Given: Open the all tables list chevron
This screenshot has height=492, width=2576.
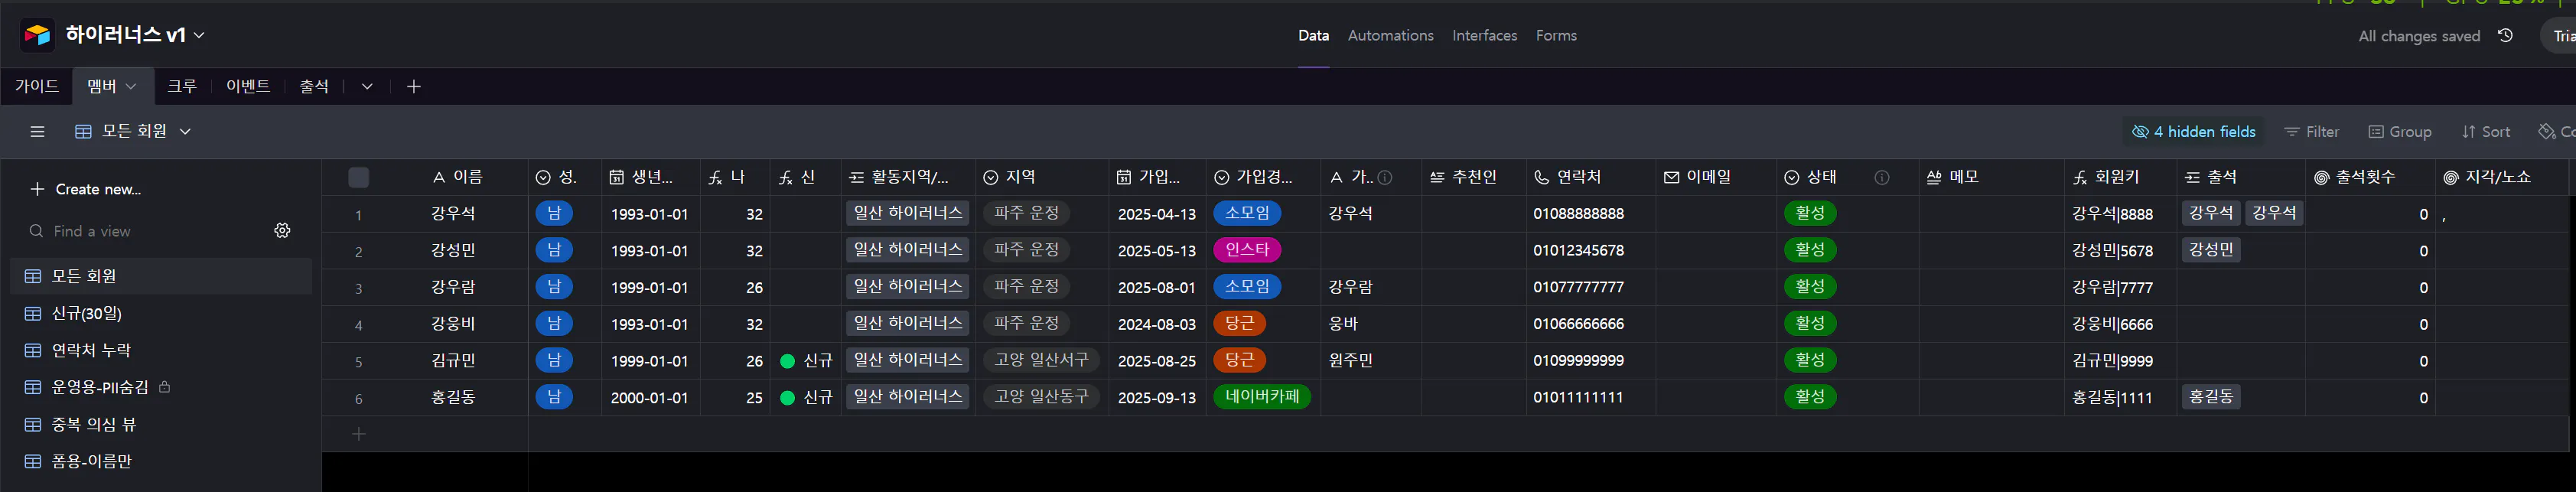Looking at the screenshot, I should [x=367, y=86].
